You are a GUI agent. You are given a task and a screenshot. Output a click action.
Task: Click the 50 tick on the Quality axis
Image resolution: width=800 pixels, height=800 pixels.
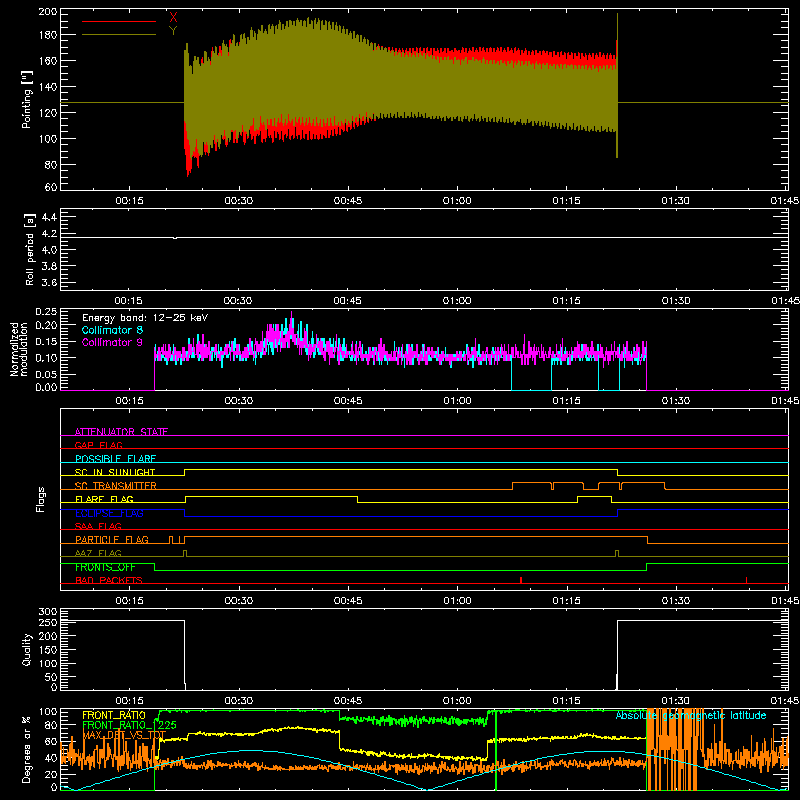pyautogui.click(x=51, y=677)
